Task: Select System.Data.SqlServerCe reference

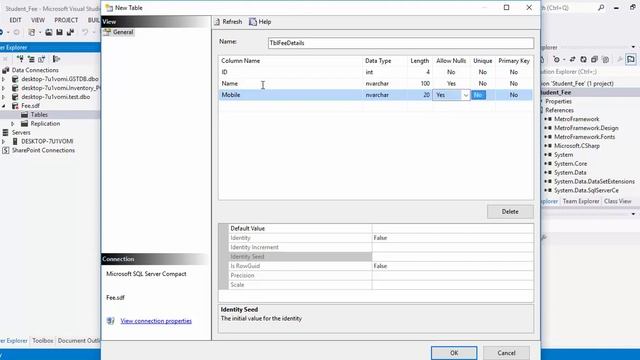Action: point(586,190)
